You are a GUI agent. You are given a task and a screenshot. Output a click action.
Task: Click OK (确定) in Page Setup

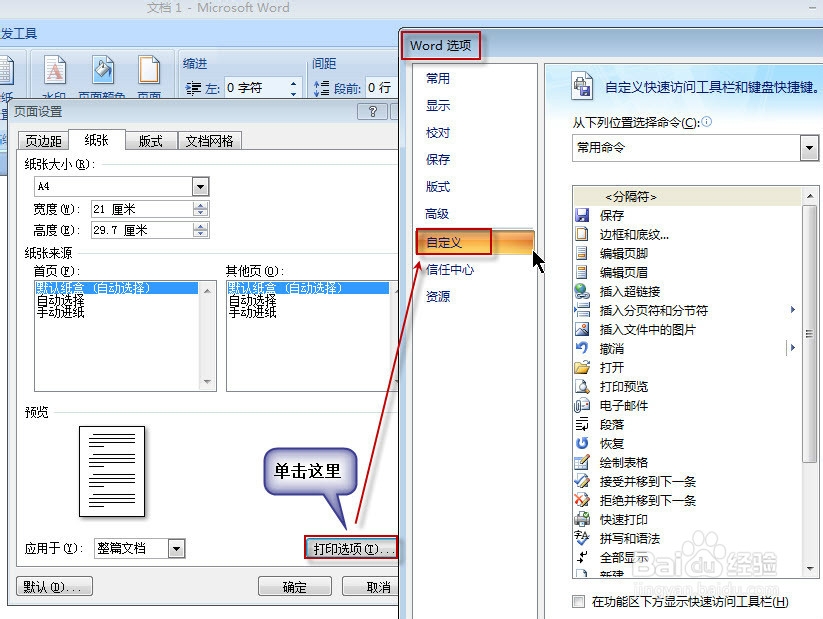295,586
